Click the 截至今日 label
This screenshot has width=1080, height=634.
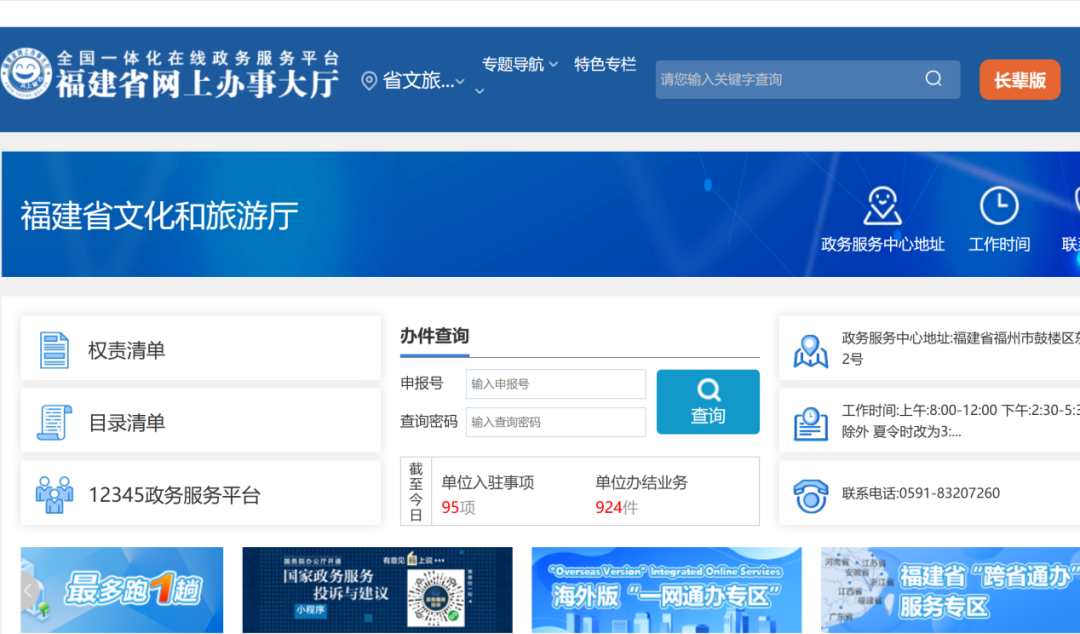(x=416, y=492)
